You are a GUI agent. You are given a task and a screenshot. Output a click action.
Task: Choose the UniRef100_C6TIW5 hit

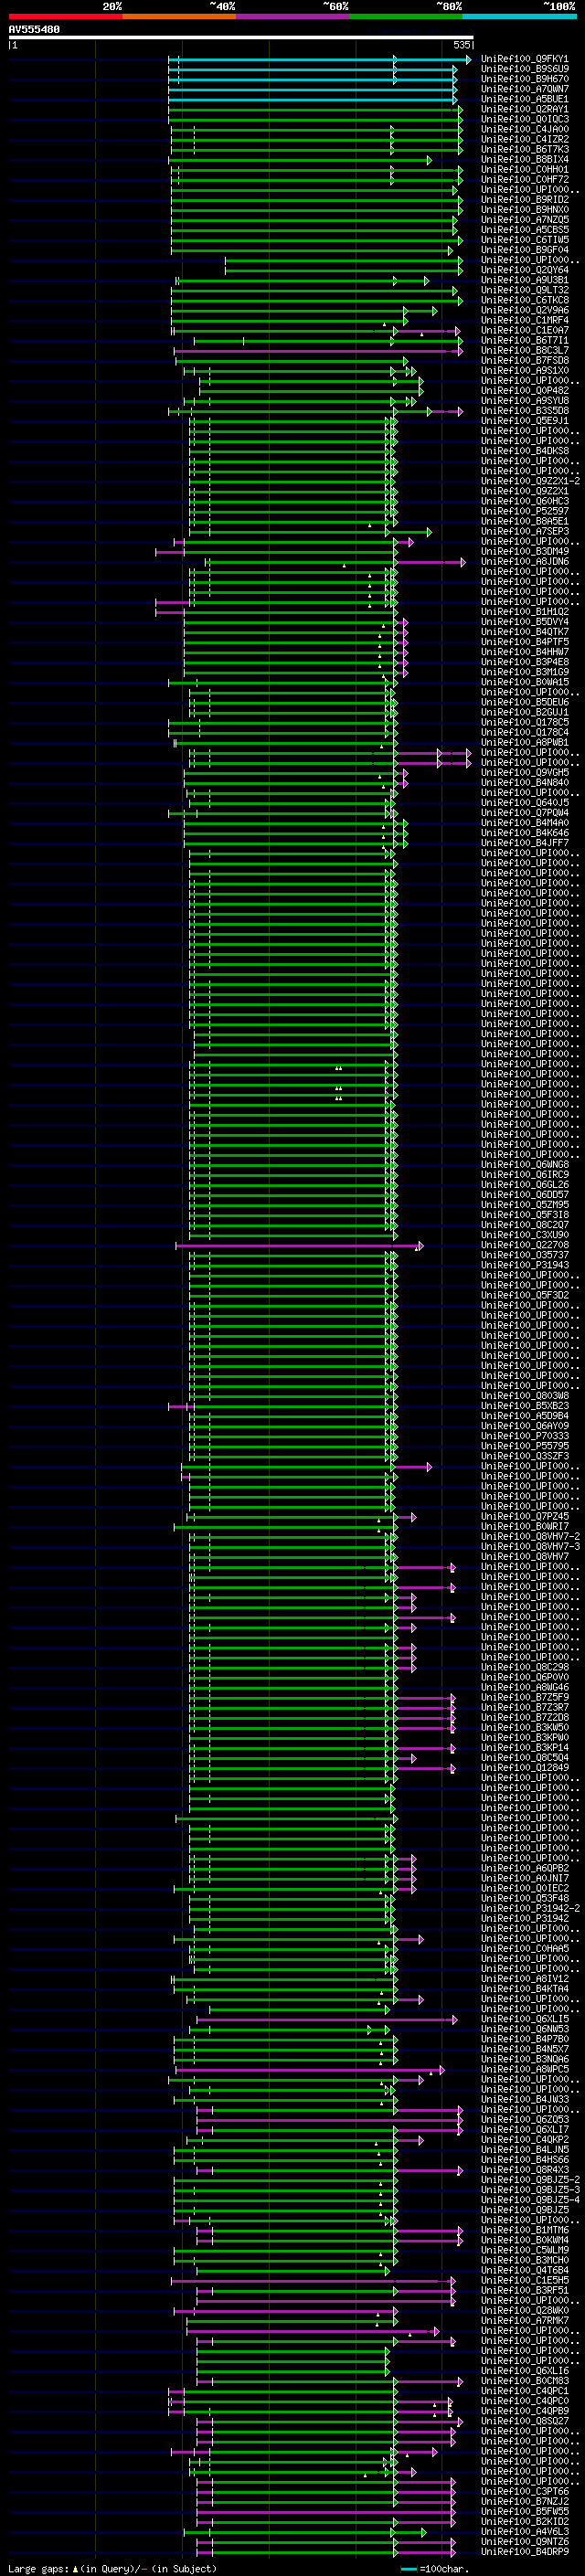point(524,240)
